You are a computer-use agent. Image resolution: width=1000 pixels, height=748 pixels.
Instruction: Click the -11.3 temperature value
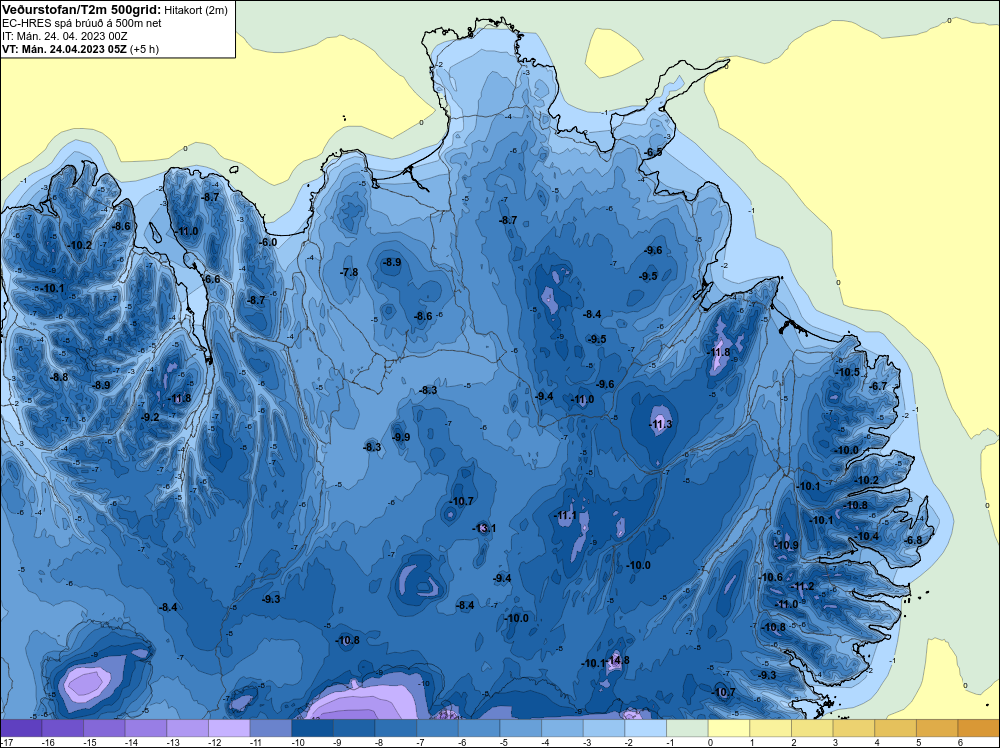tap(660, 424)
